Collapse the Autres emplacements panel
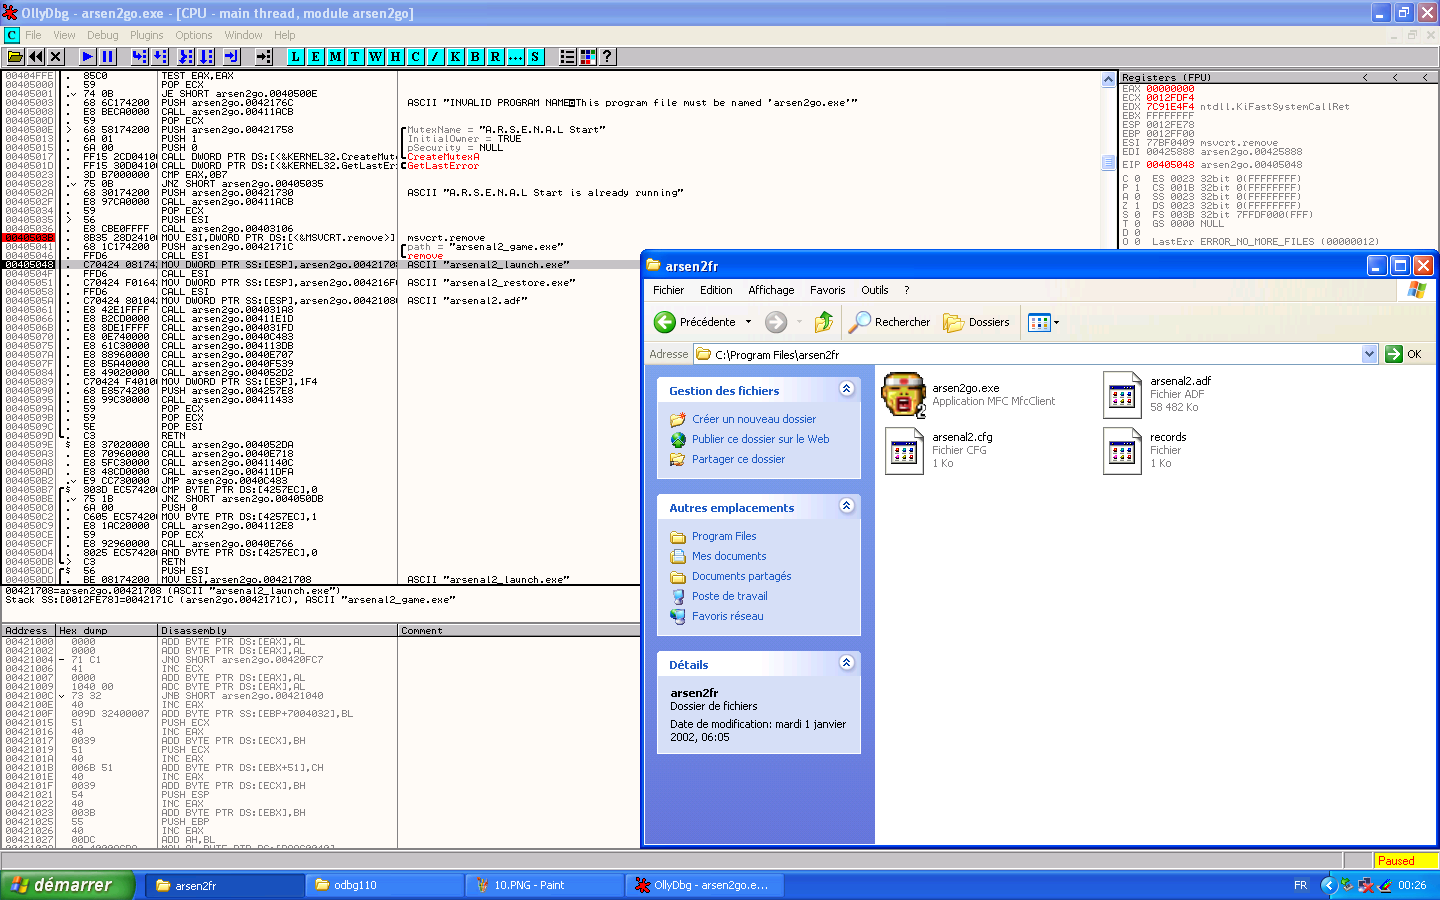 point(846,506)
